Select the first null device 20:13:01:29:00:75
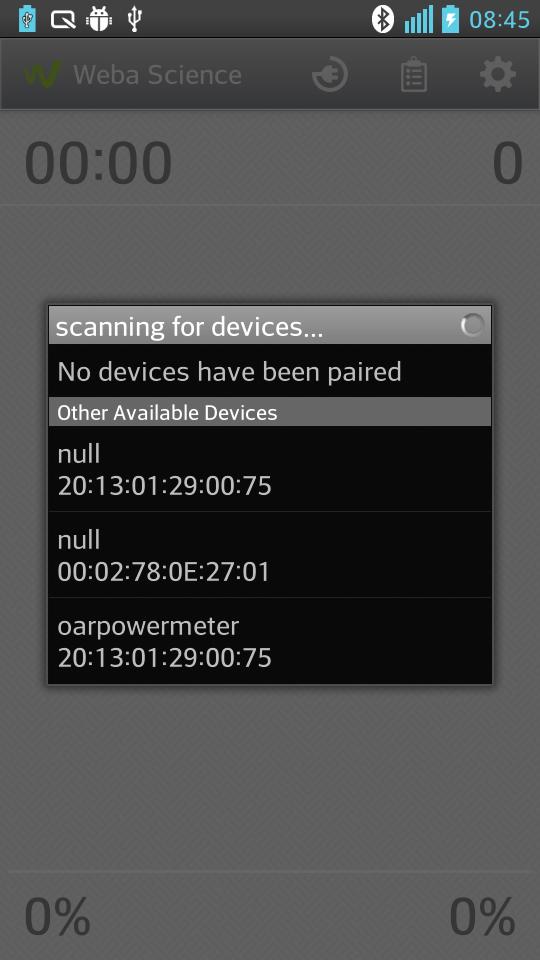The height and width of the screenshot is (960, 540). (270, 469)
